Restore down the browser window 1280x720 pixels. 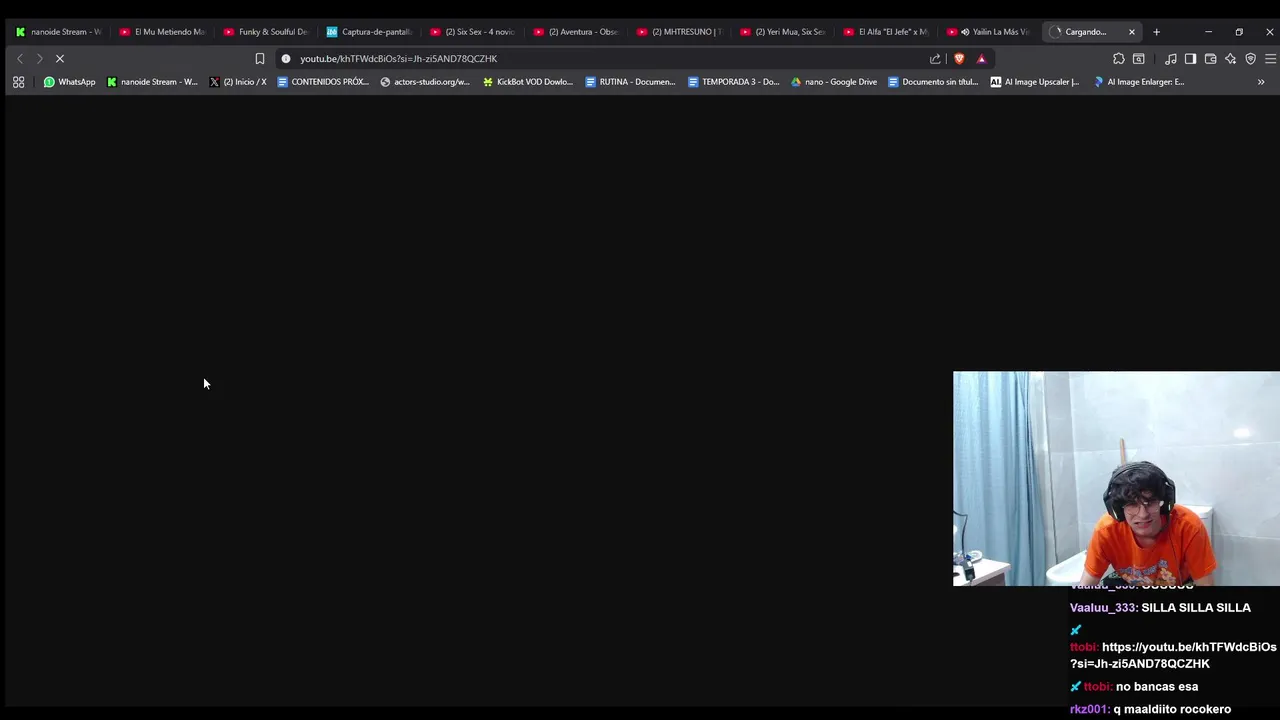1239,32
